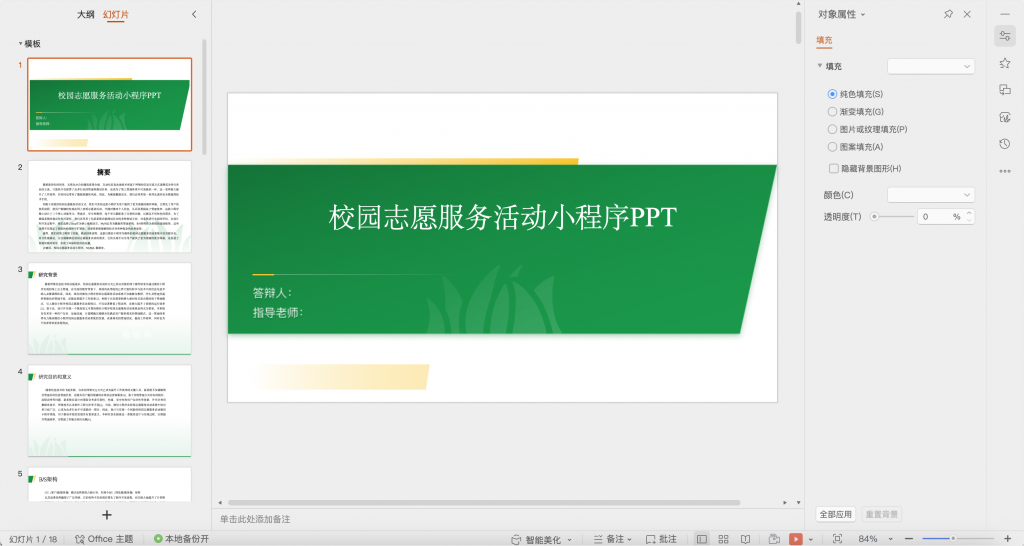Click the 本地备份开 backup status indicator
This screenshot has width=1024, height=546.
182,539
